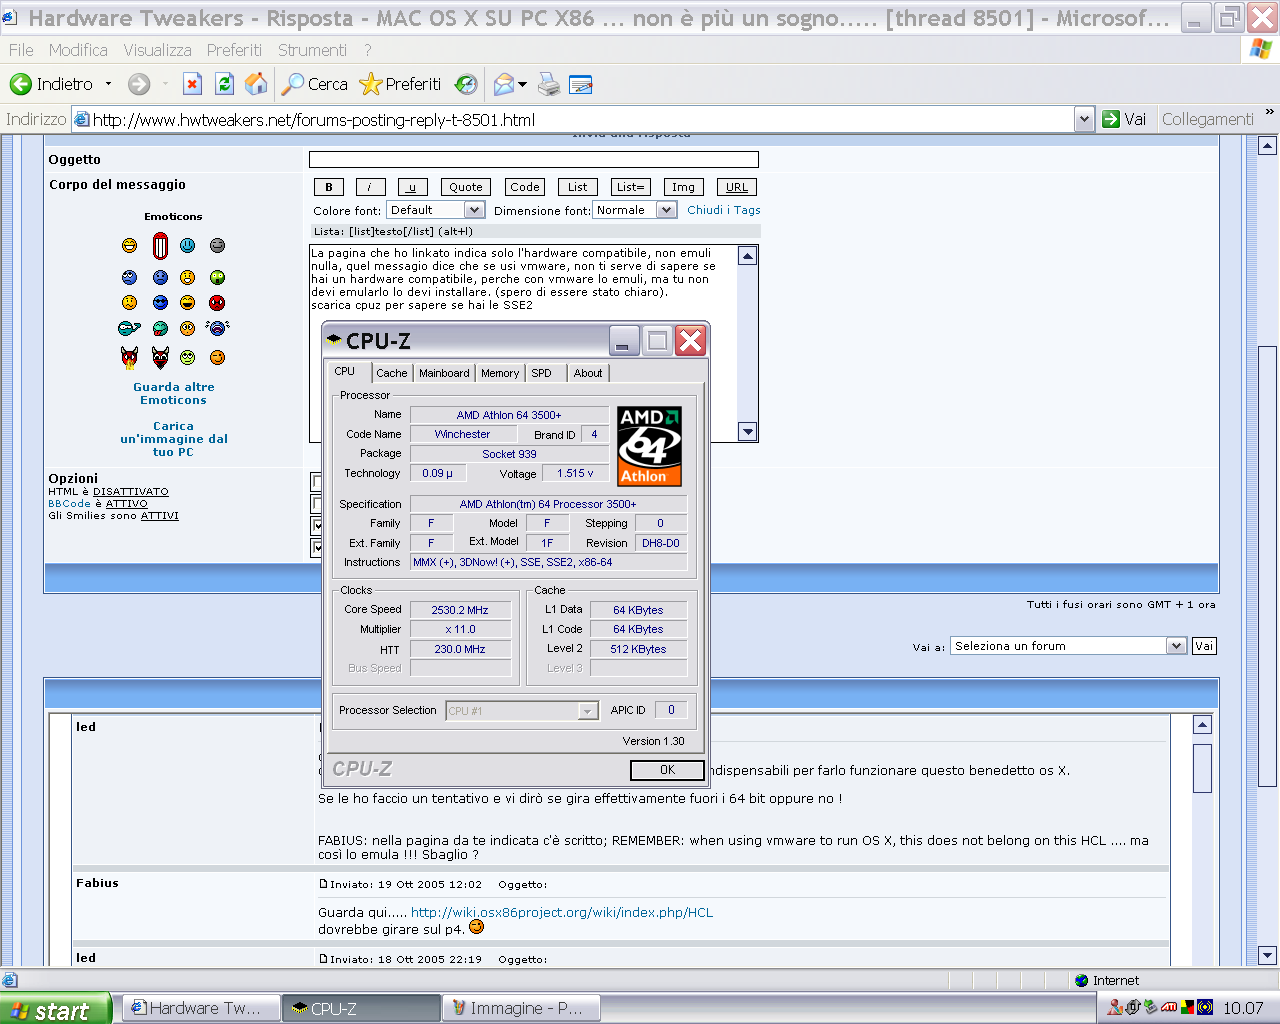Click the Start button

tap(55, 1009)
